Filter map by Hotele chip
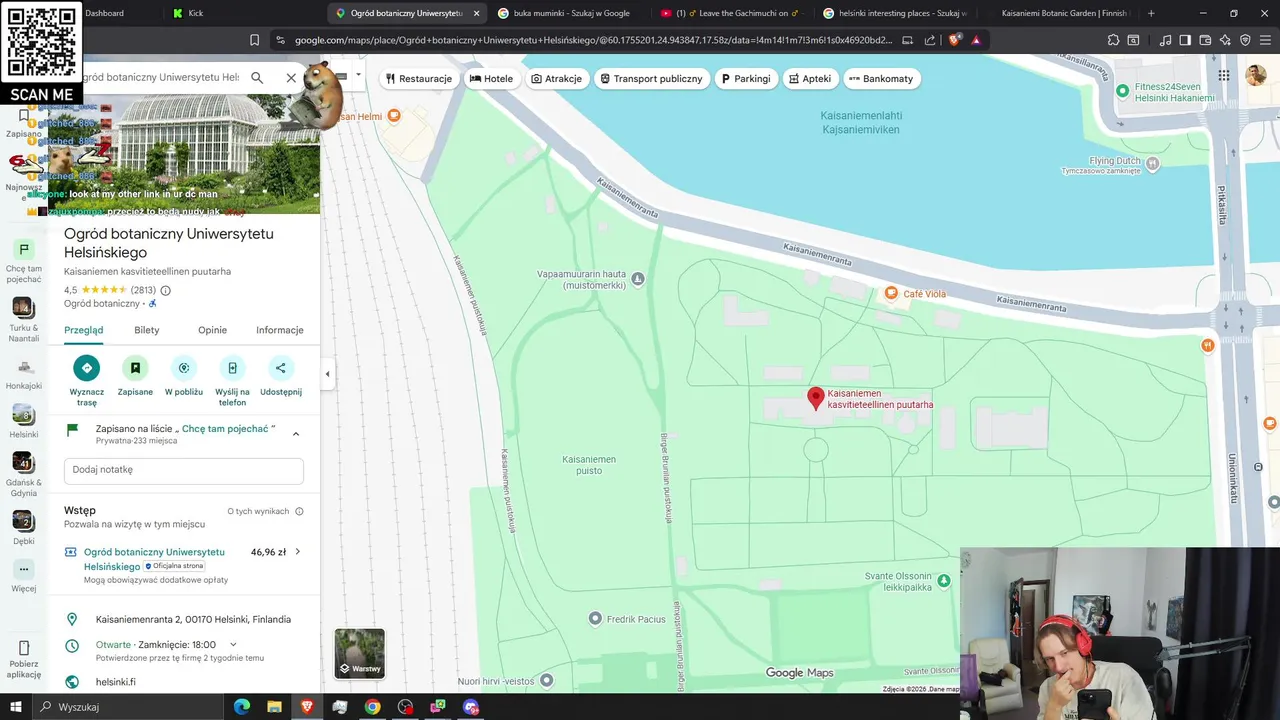1280x720 pixels. tap(491, 79)
